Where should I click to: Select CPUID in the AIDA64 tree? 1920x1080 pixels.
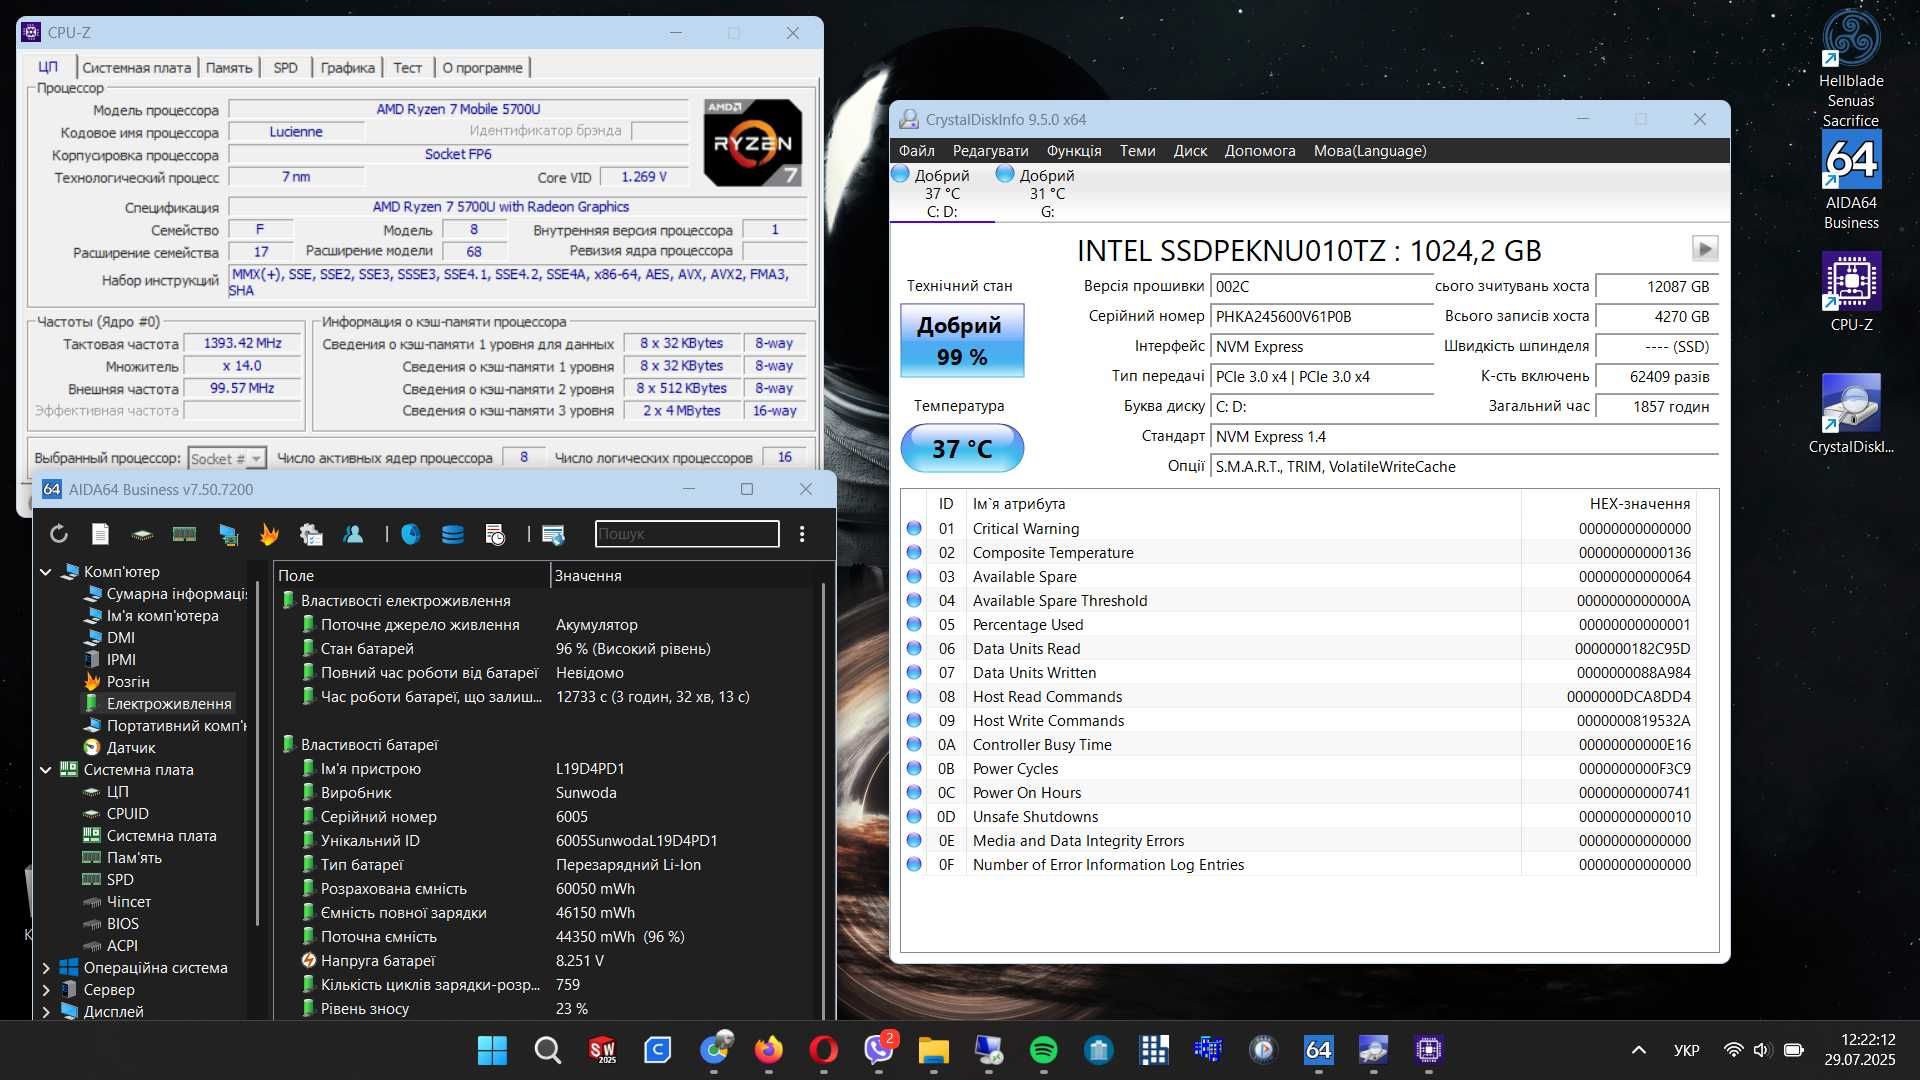click(x=115, y=814)
